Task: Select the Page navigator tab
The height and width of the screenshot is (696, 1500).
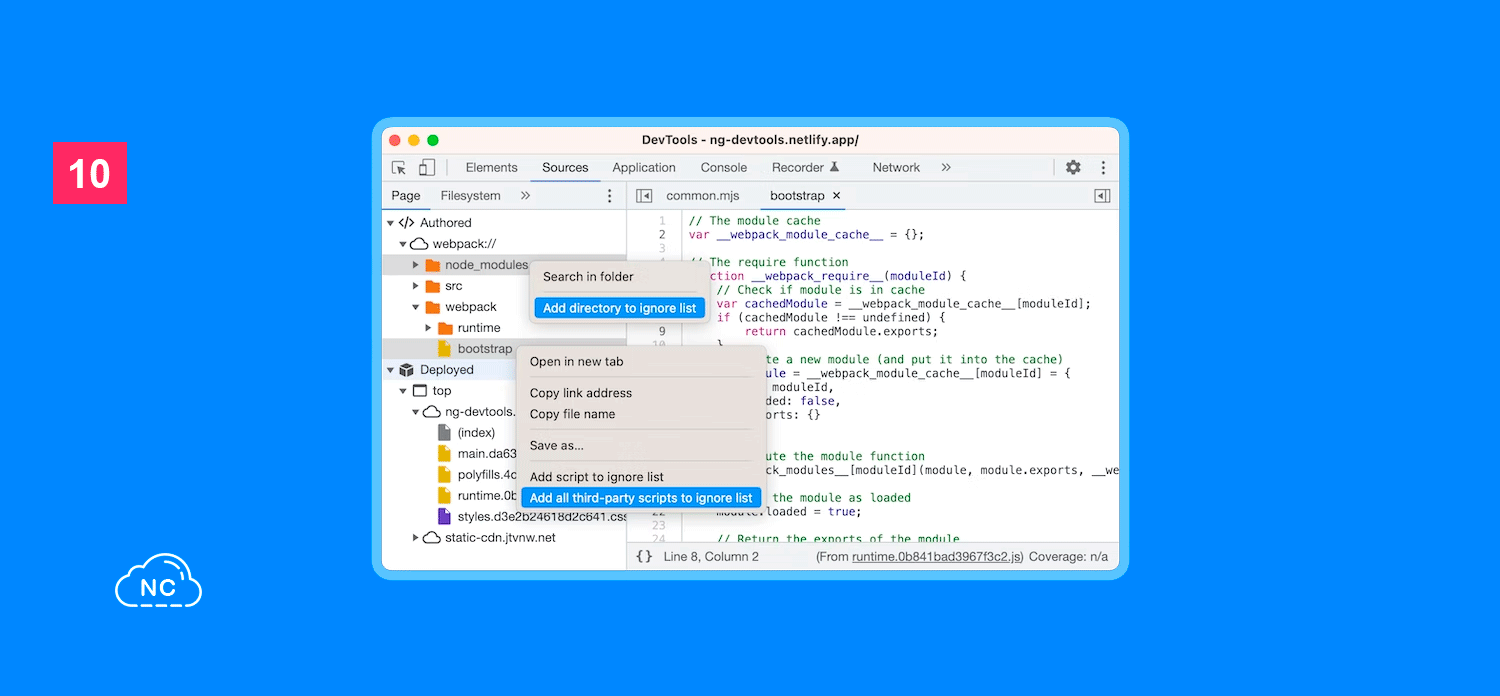Action: (406, 196)
